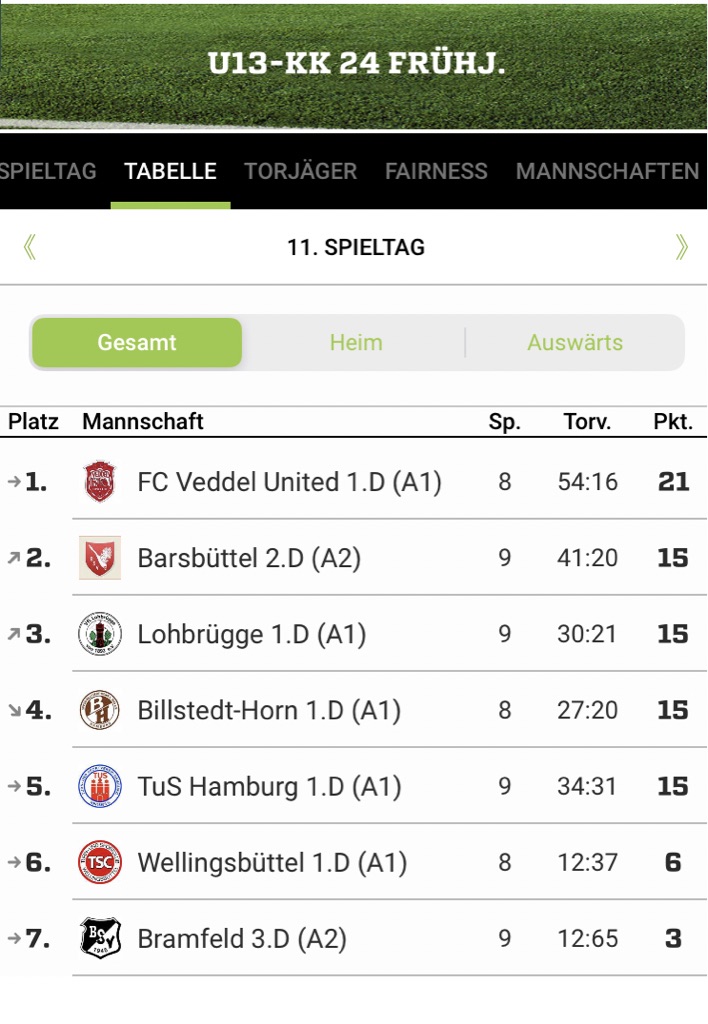The height and width of the screenshot is (1024, 708).
Task: Go to previous Spieltag with left chevron
Action: tap(29, 248)
